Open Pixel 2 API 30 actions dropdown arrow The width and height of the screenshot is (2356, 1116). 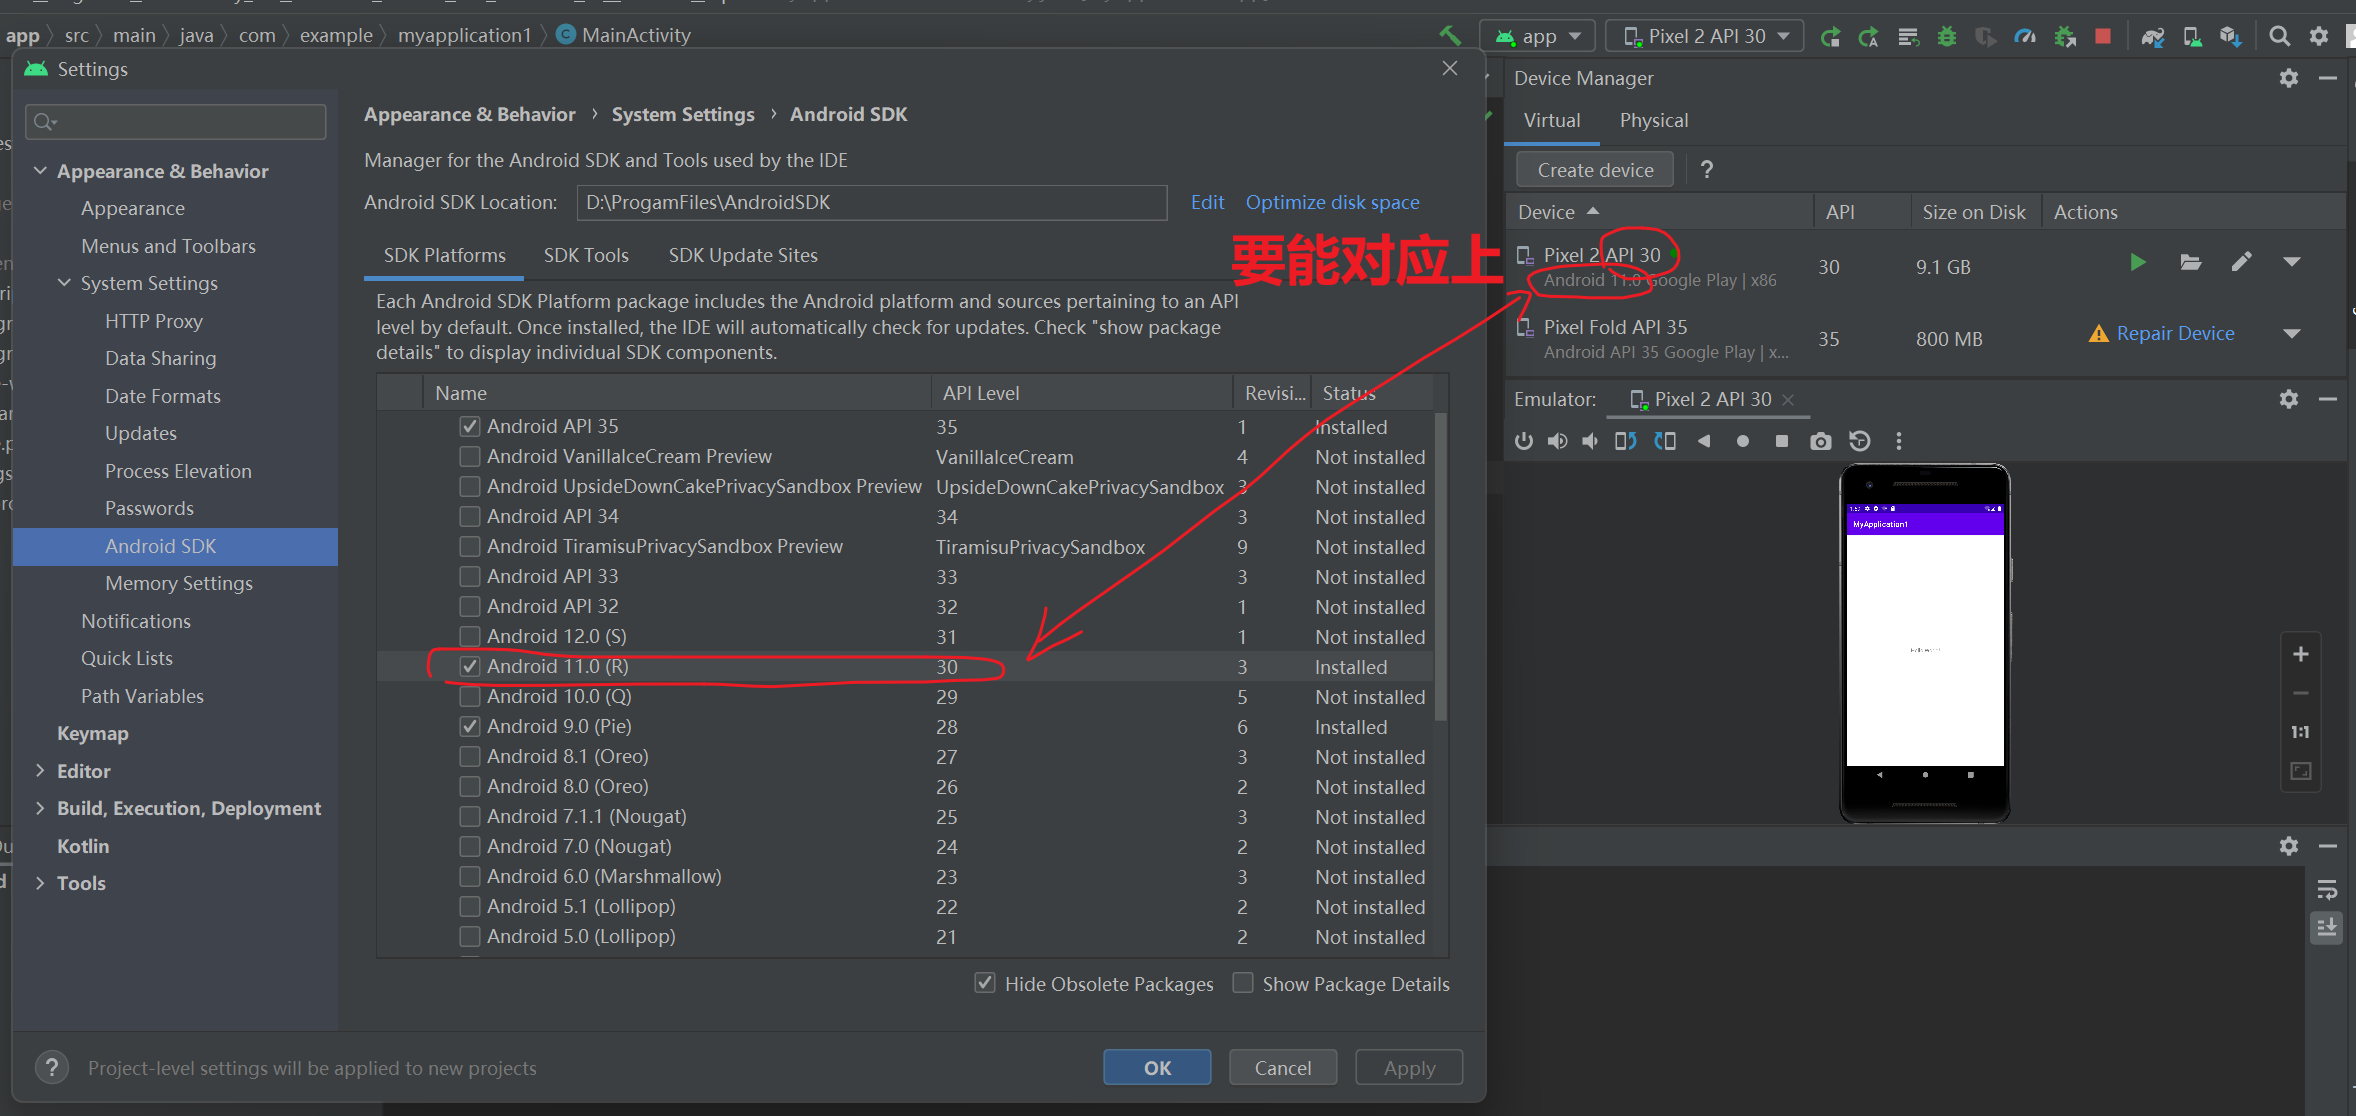2292,262
